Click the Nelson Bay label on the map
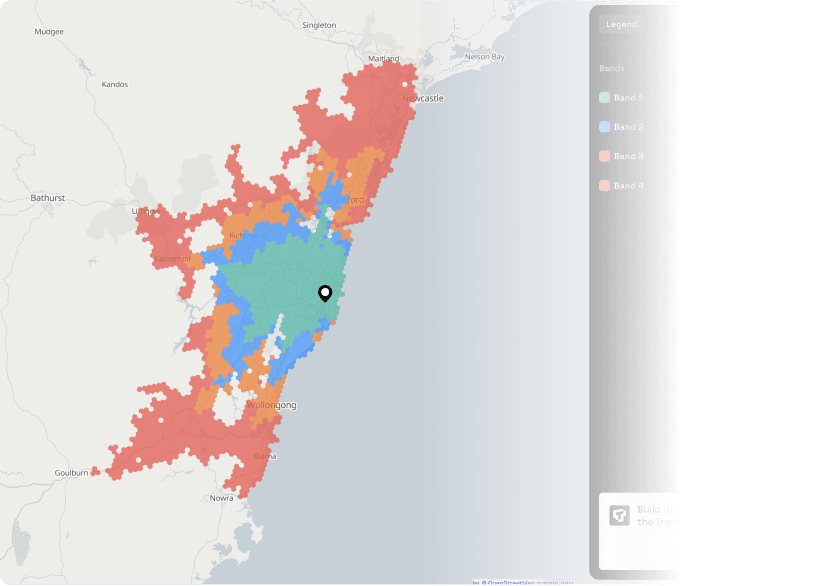836x586 pixels. 485,57
